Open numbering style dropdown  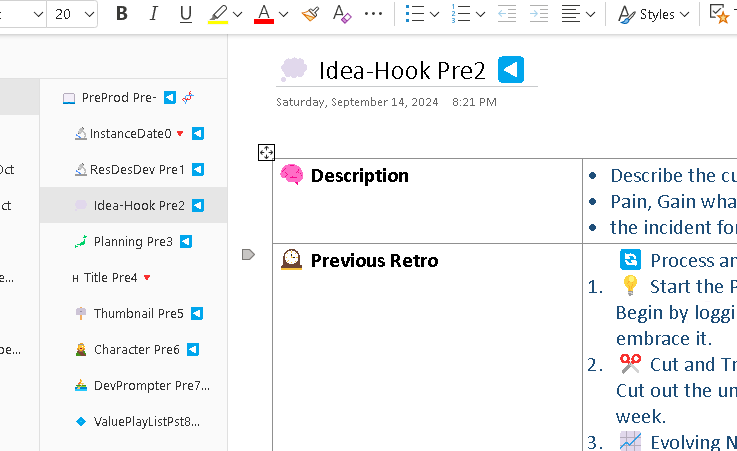point(480,15)
